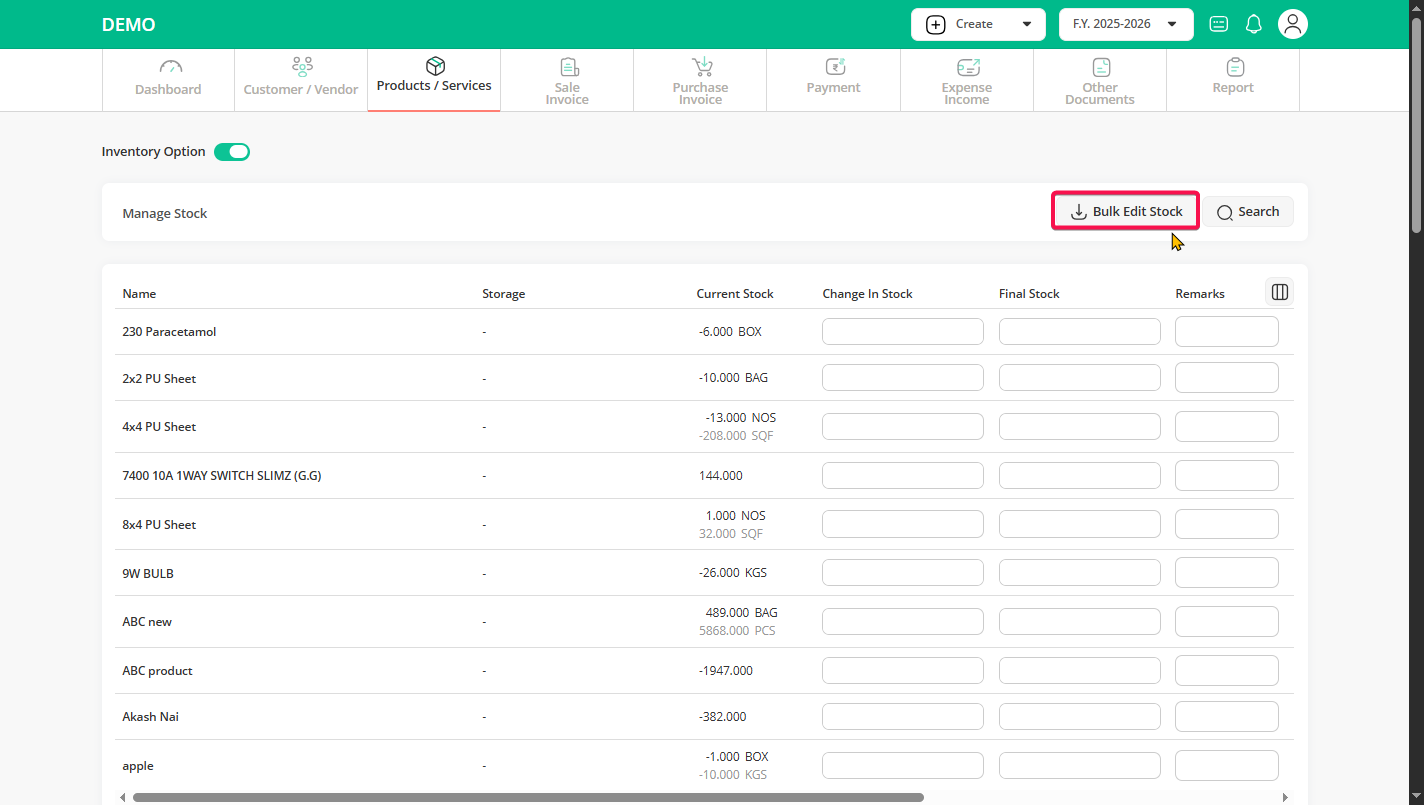Click the horizontal scrollbar under the table
1424x805 pixels.
click(x=528, y=797)
